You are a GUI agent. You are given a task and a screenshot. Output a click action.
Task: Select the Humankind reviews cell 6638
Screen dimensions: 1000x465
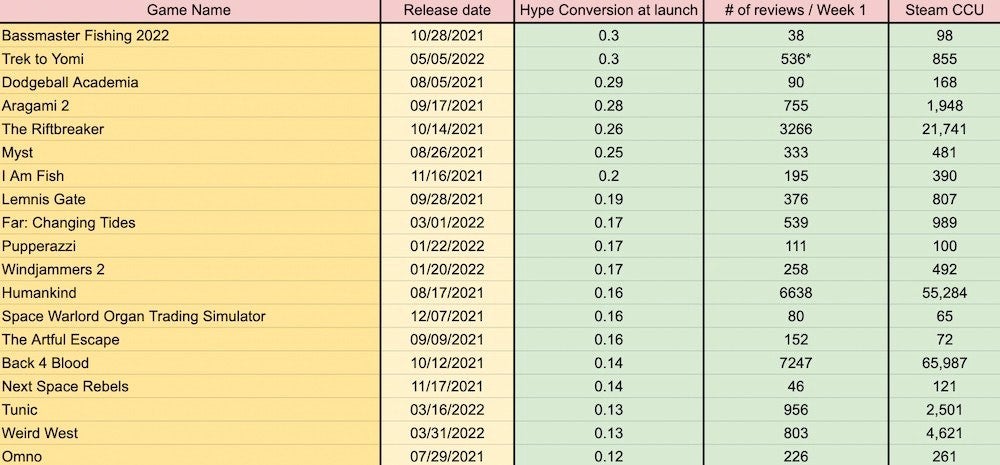(x=796, y=293)
